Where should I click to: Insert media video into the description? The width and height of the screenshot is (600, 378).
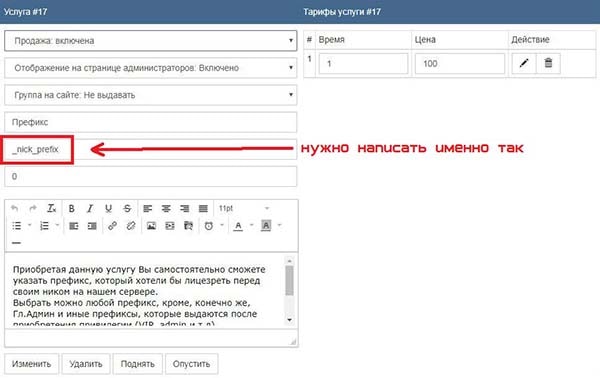coord(170,226)
